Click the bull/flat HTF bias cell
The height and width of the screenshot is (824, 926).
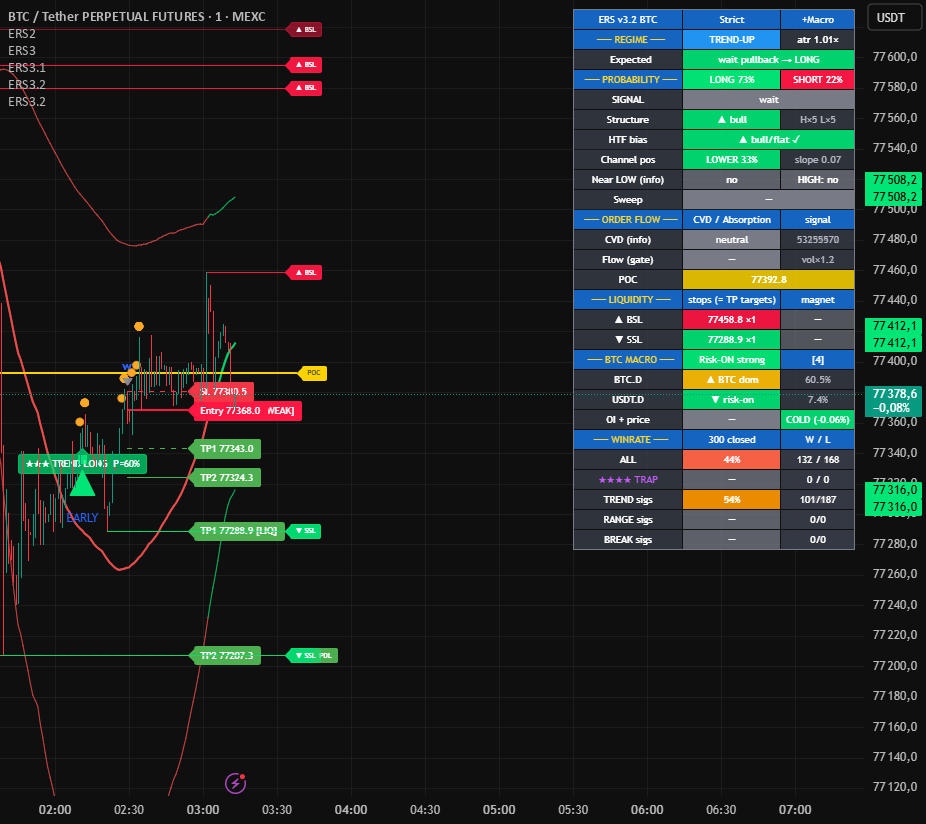pyautogui.click(x=768, y=140)
